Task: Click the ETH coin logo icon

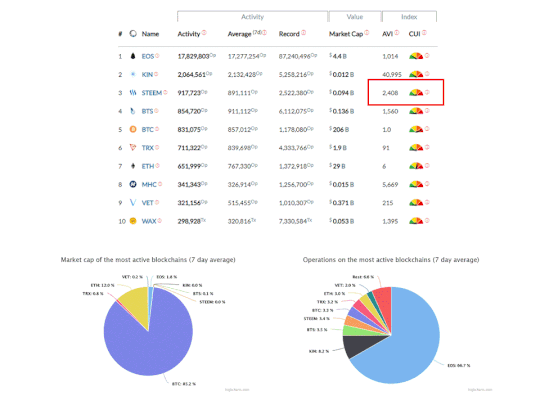Action: tap(133, 166)
